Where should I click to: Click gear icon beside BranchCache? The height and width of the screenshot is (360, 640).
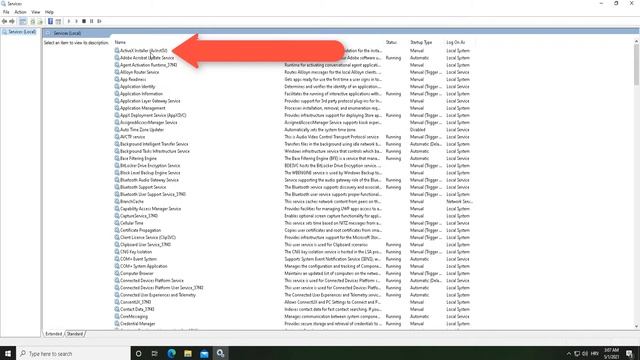click(x=117, y=201)
